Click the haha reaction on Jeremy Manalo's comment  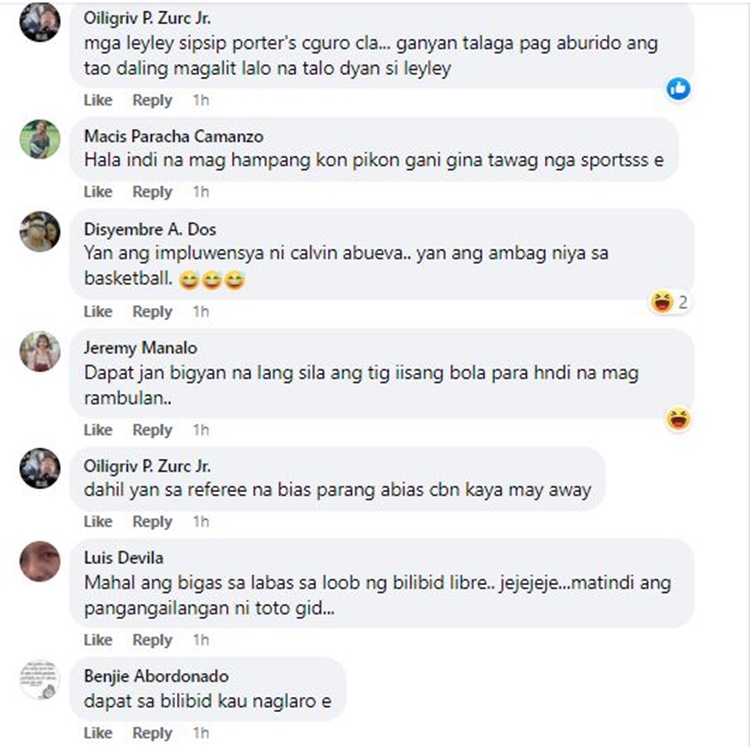(678, 419)
